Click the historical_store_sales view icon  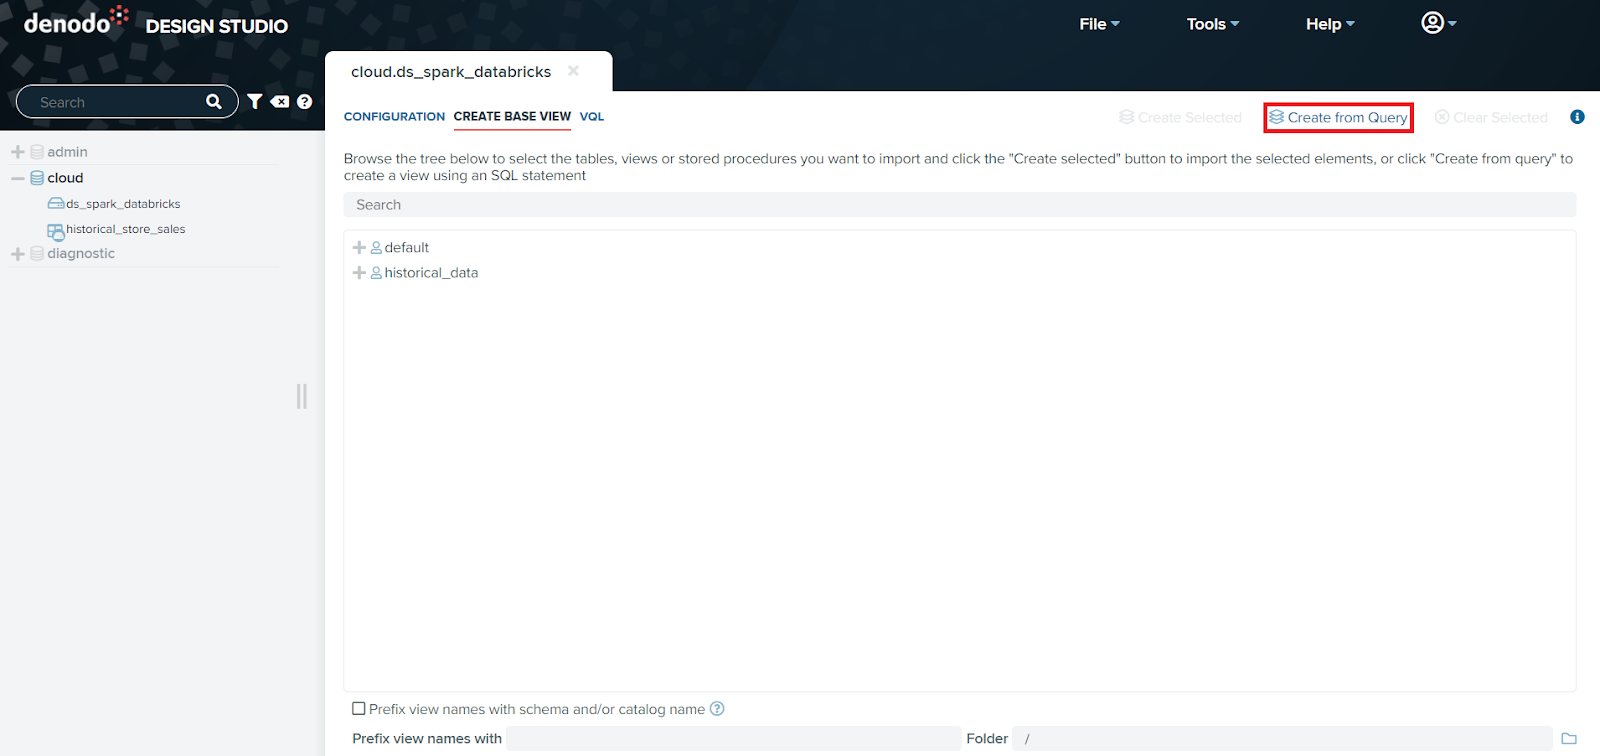pyautogui.click(x=56, y=231)
